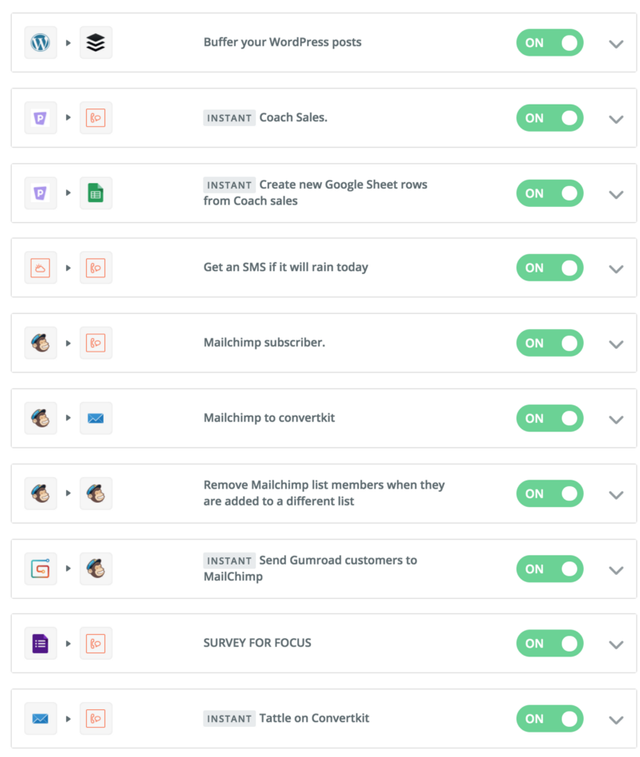The height and width of the screenshot is (757, 640).
Task: Click the Gumroad icon
Action: 41,569
